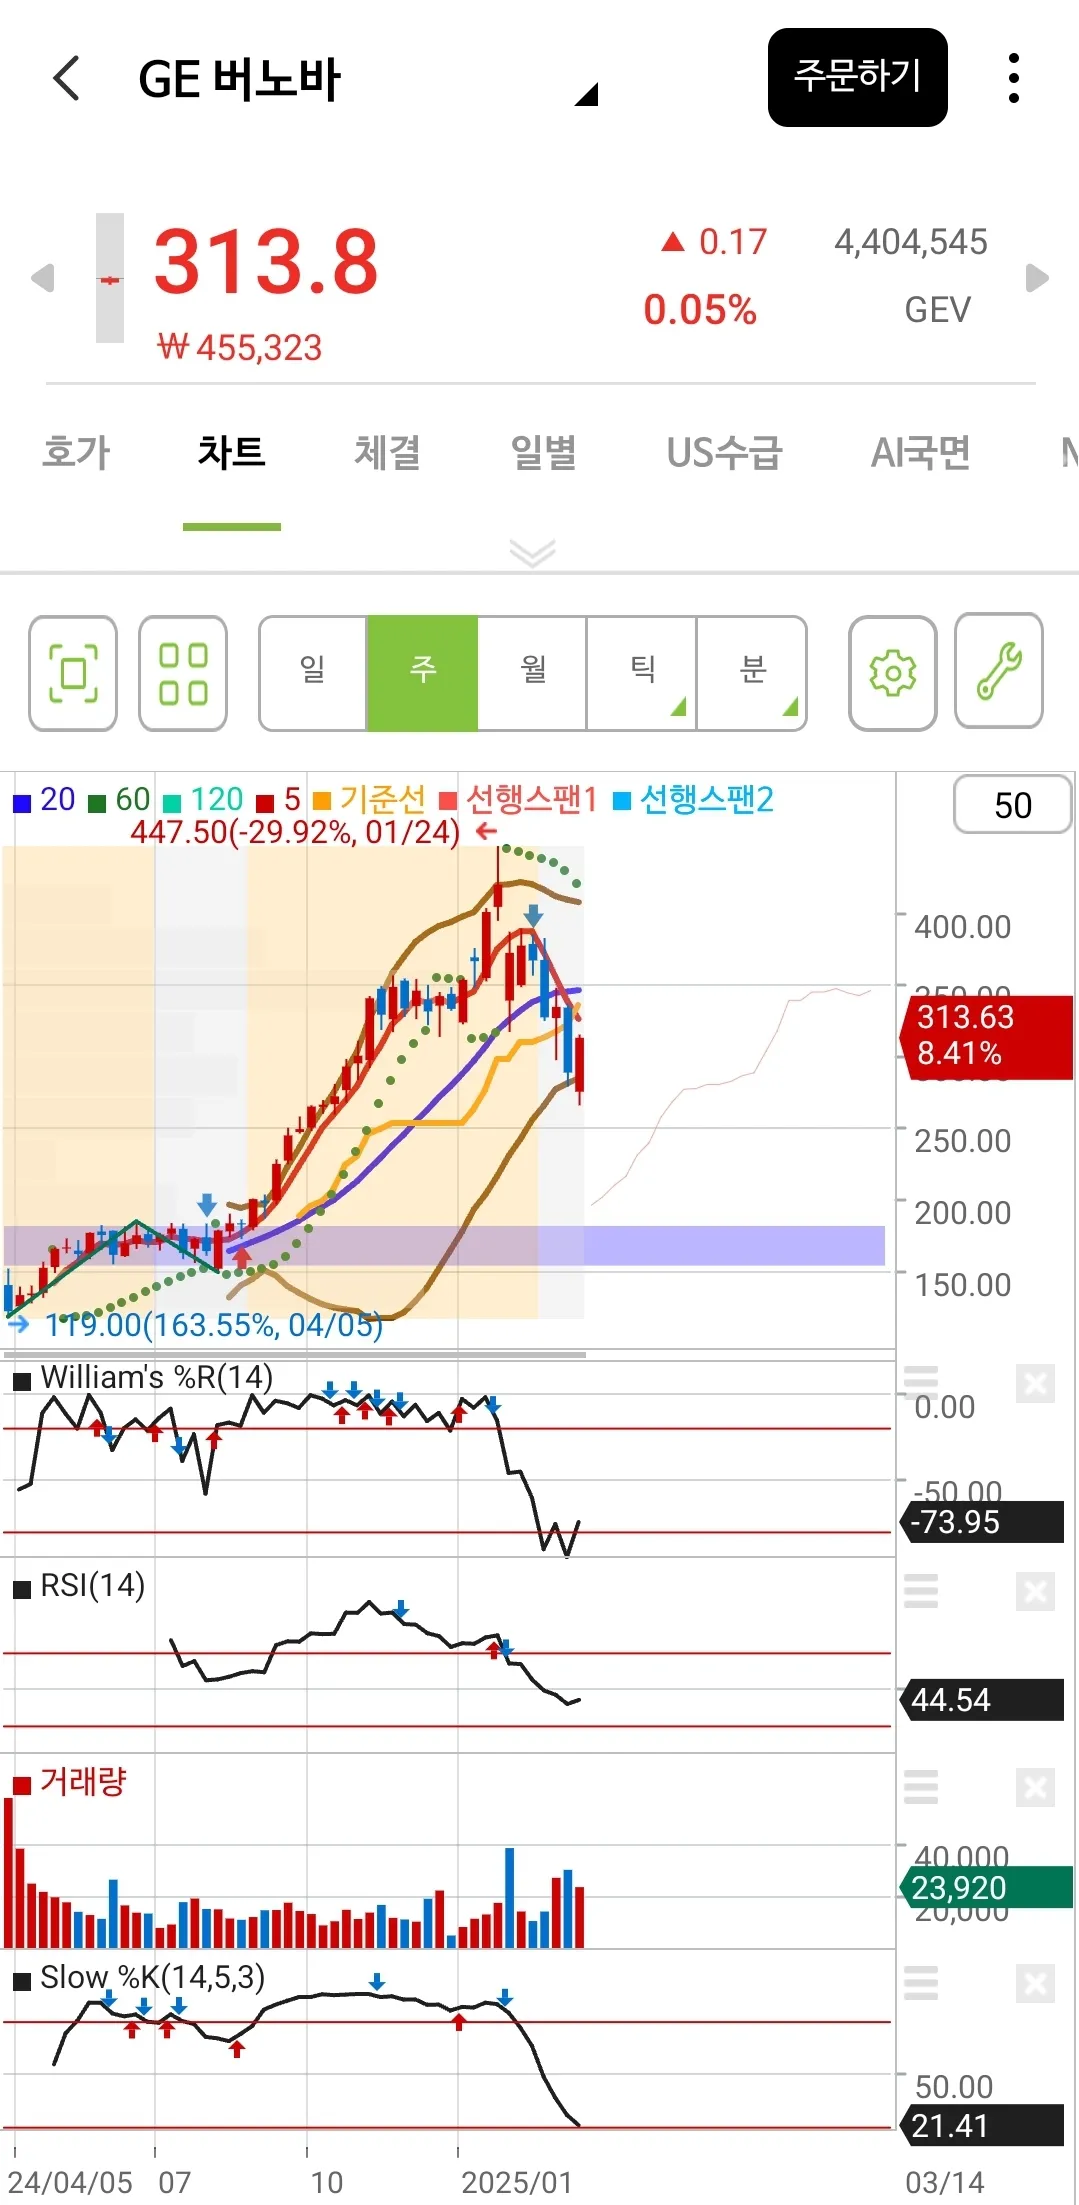Close the Slow %K indicator panel
The image size is (1079, 2205).
coord(1035,1983)
